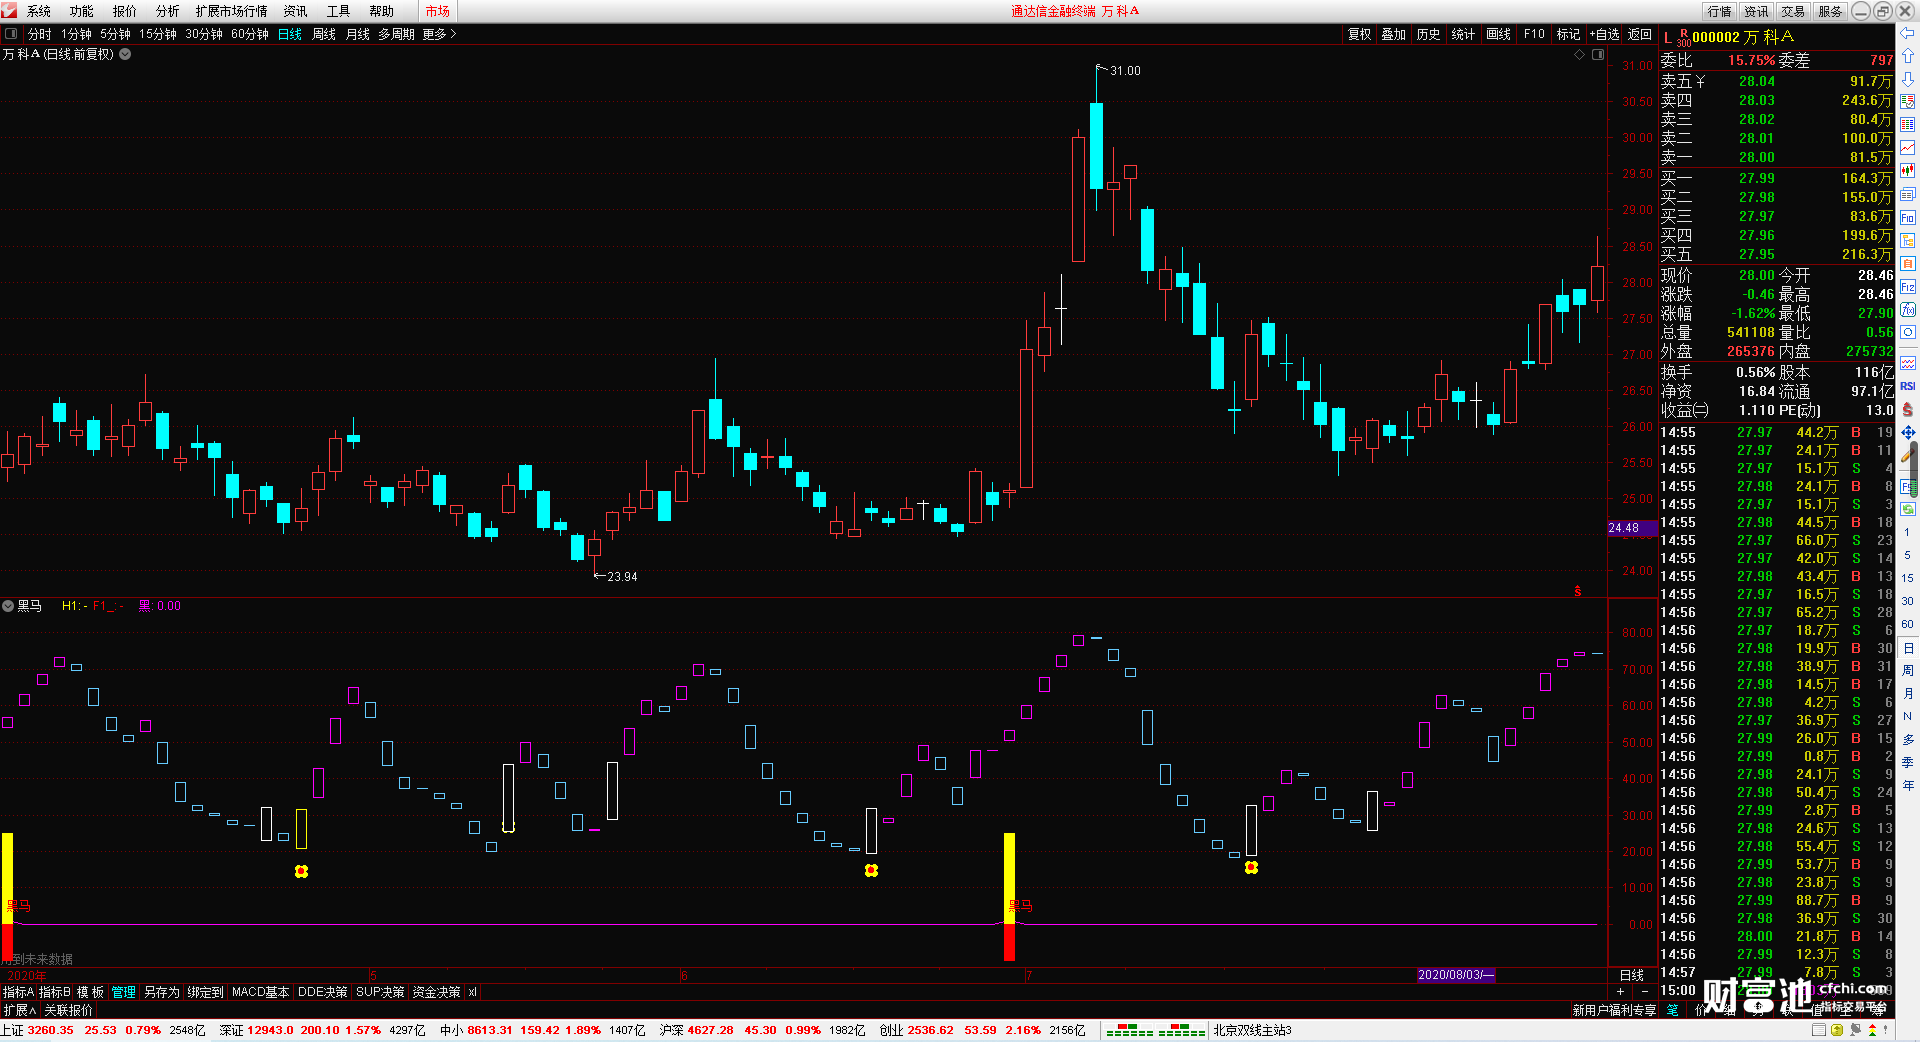Click the 24.48 price marker on axis
The width and height of the screenshot is (1920, 1042).
(1630, 527)
